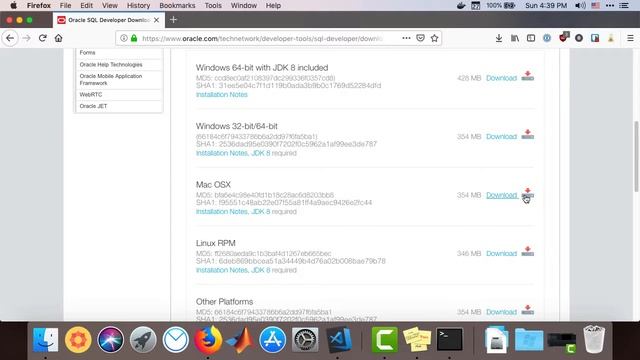Open the Edit menu
The image size is (640, 360).
(87, 5)
